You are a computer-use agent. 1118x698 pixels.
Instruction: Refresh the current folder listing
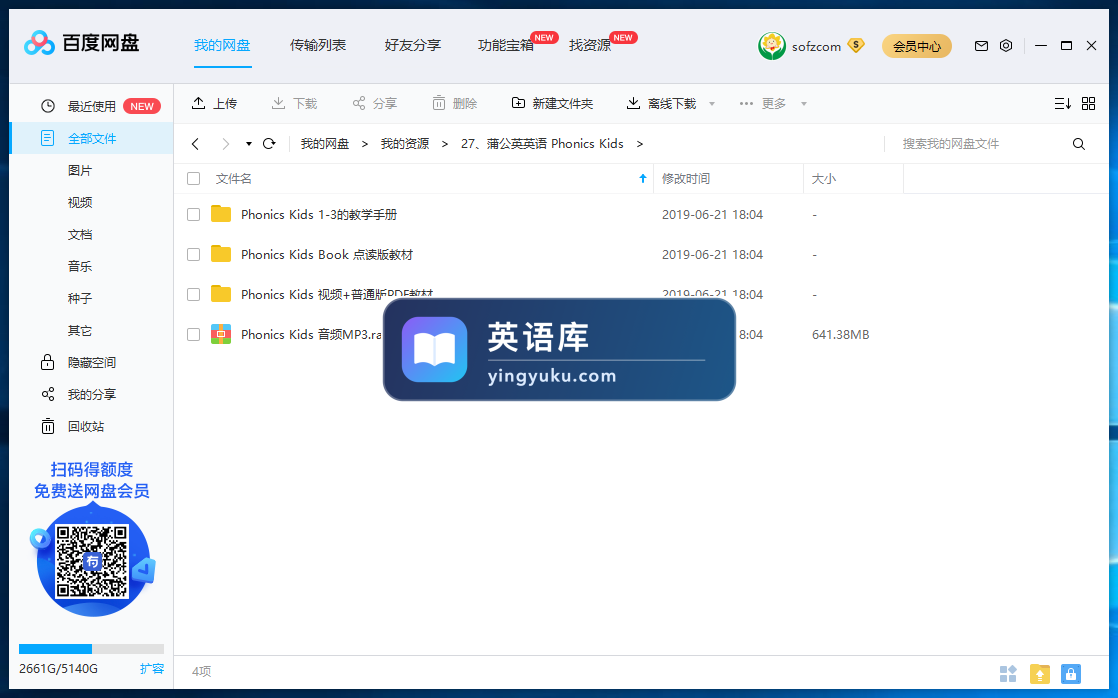coord(269,144)
